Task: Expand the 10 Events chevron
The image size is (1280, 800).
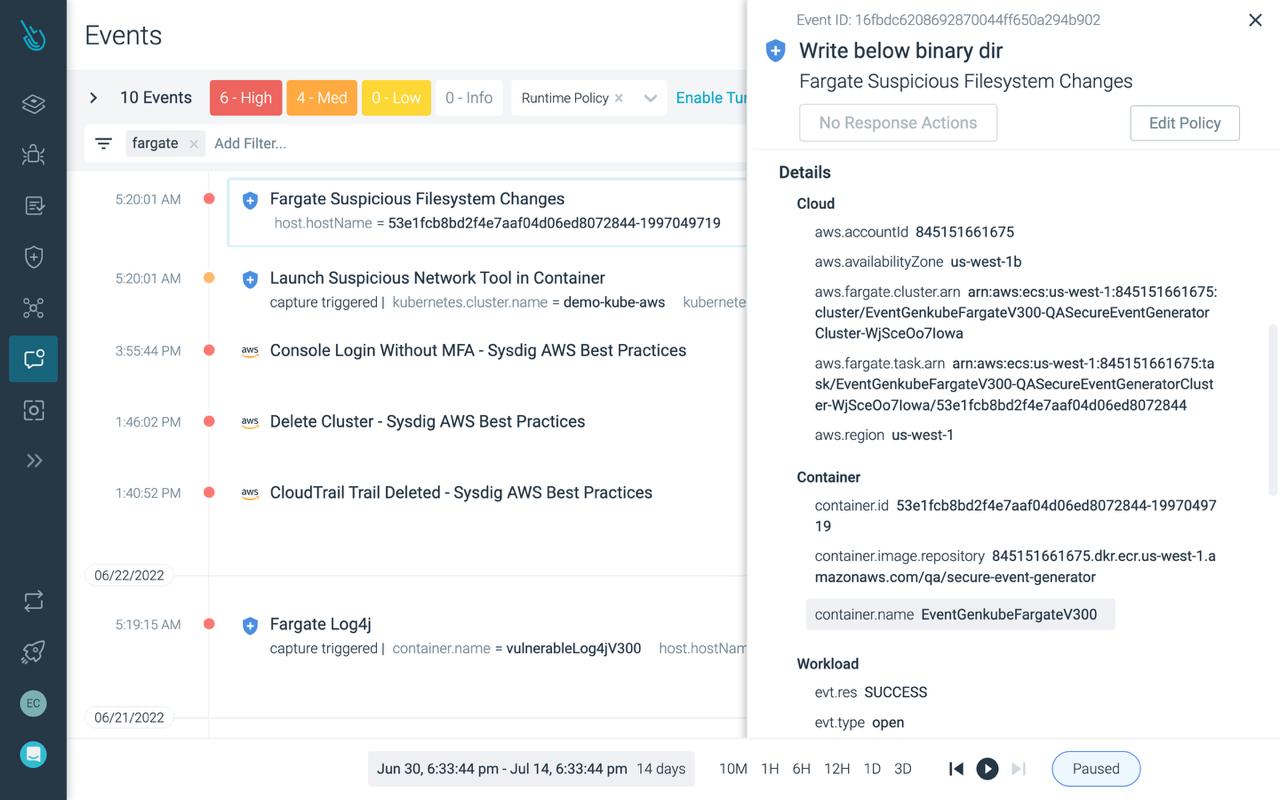Action: tap(93, 97)
